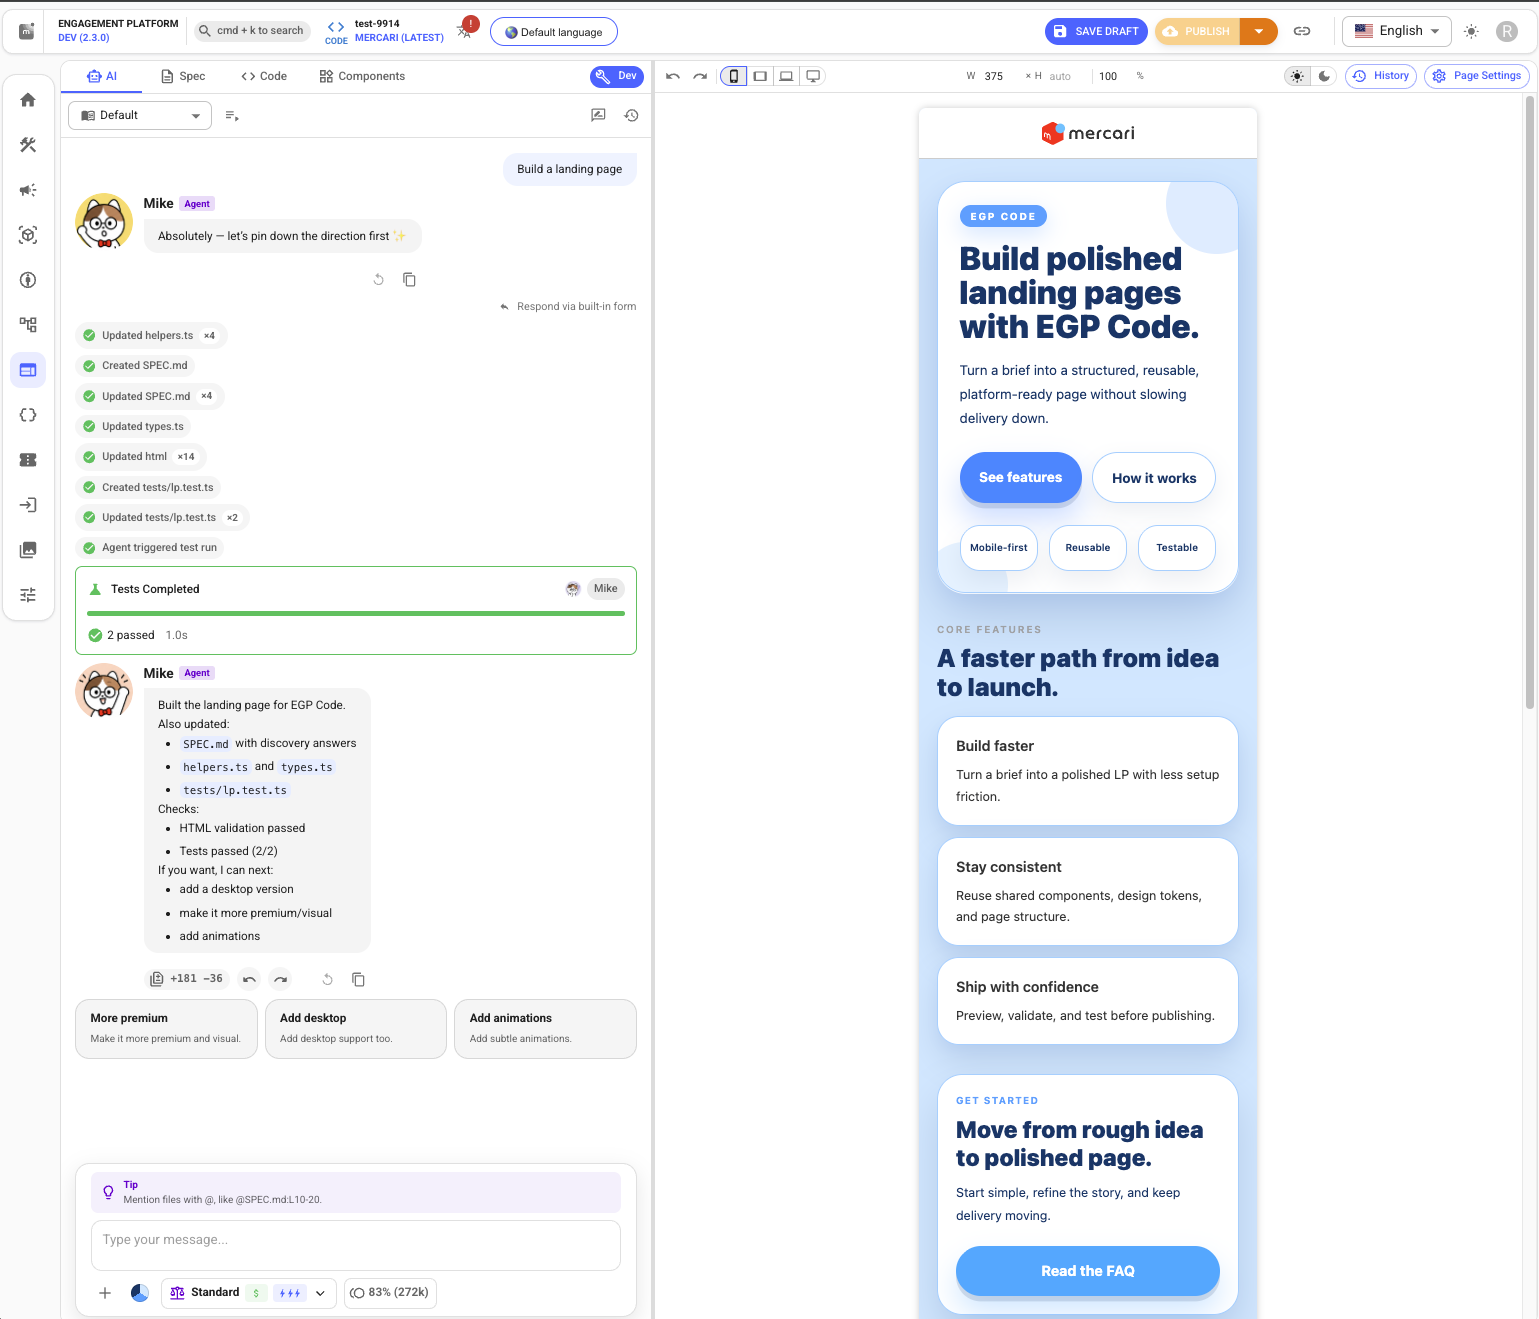1539x1319 pixels.
Task: Select the laptop device preview
Action: pyautogui.click(x=787, y=76)
